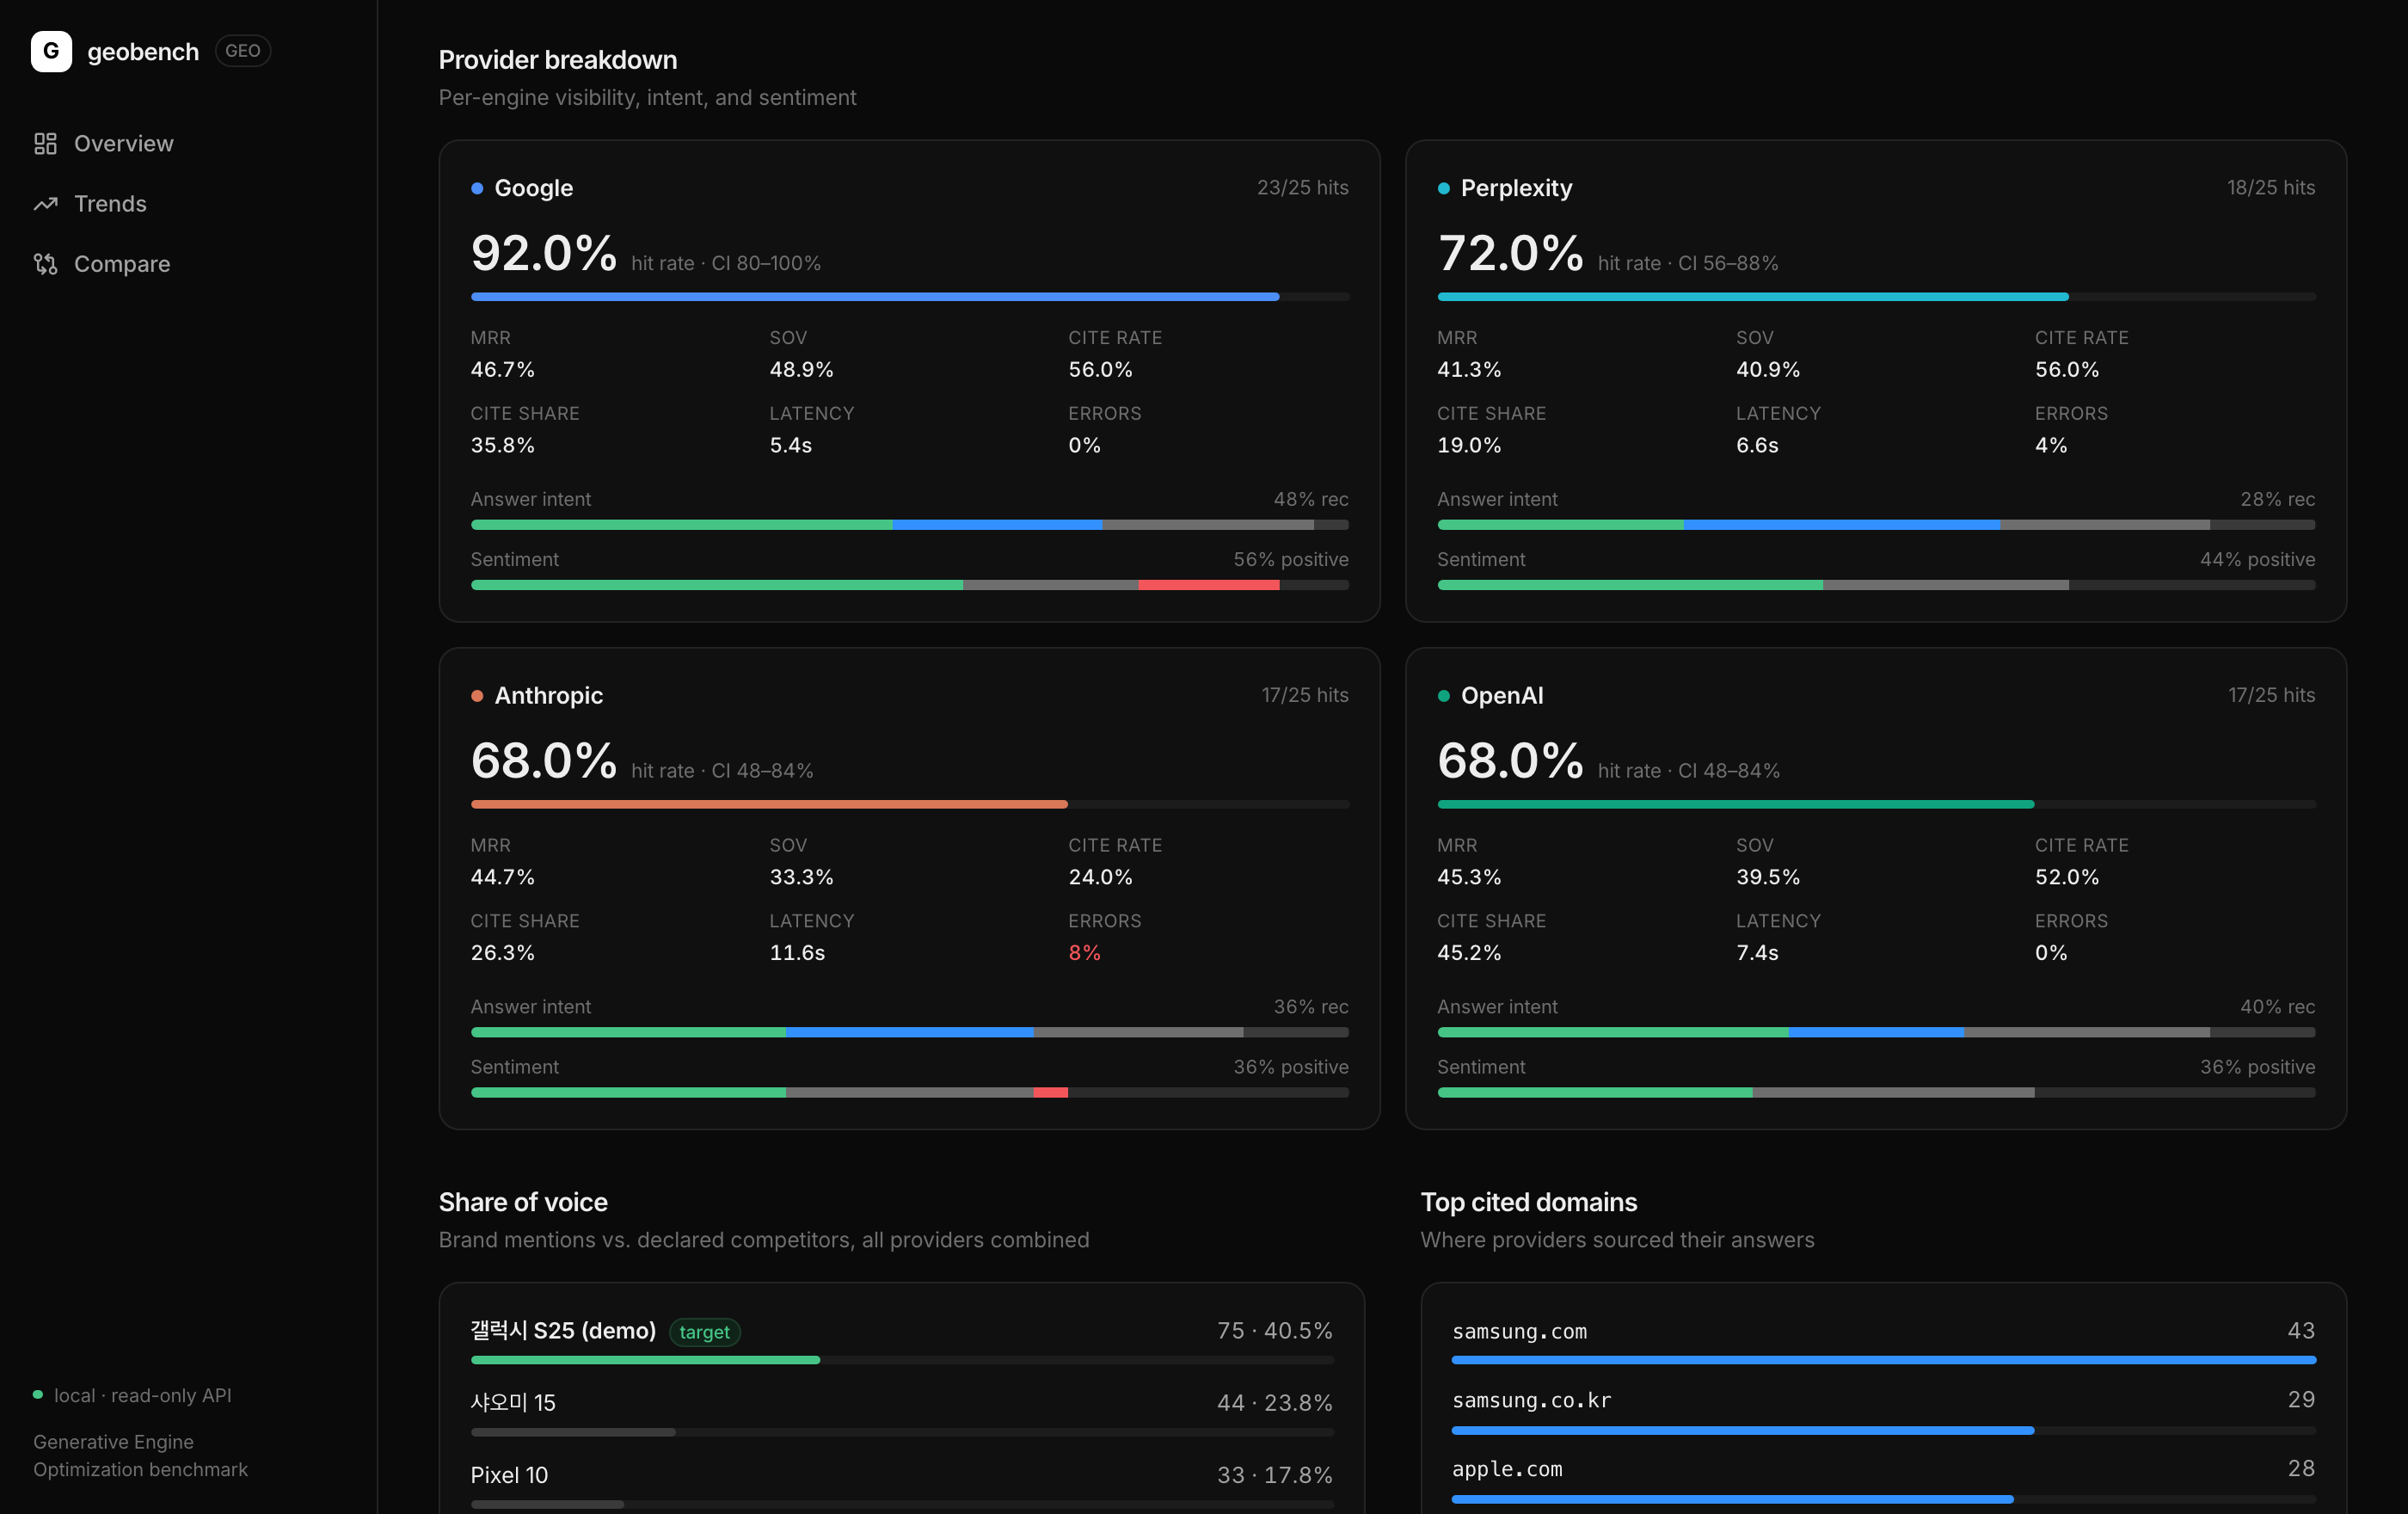Click the GEO badge next to geobench
The image size is (2408, 1514).
coord(243,51)
